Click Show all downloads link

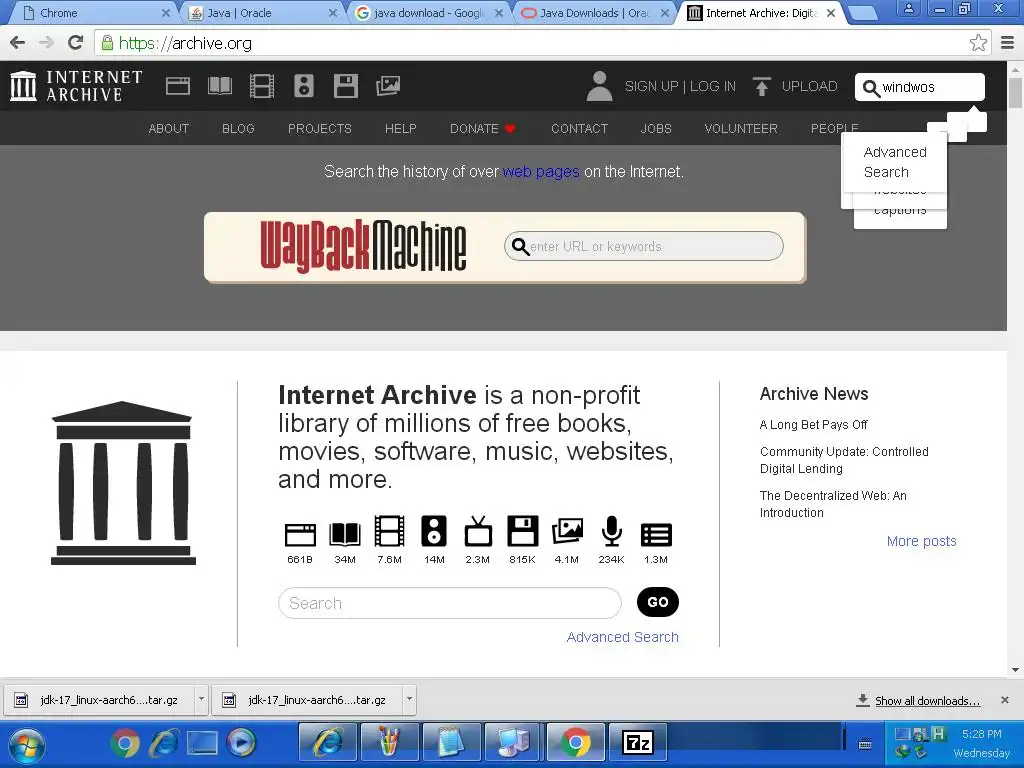click(927, 701)
